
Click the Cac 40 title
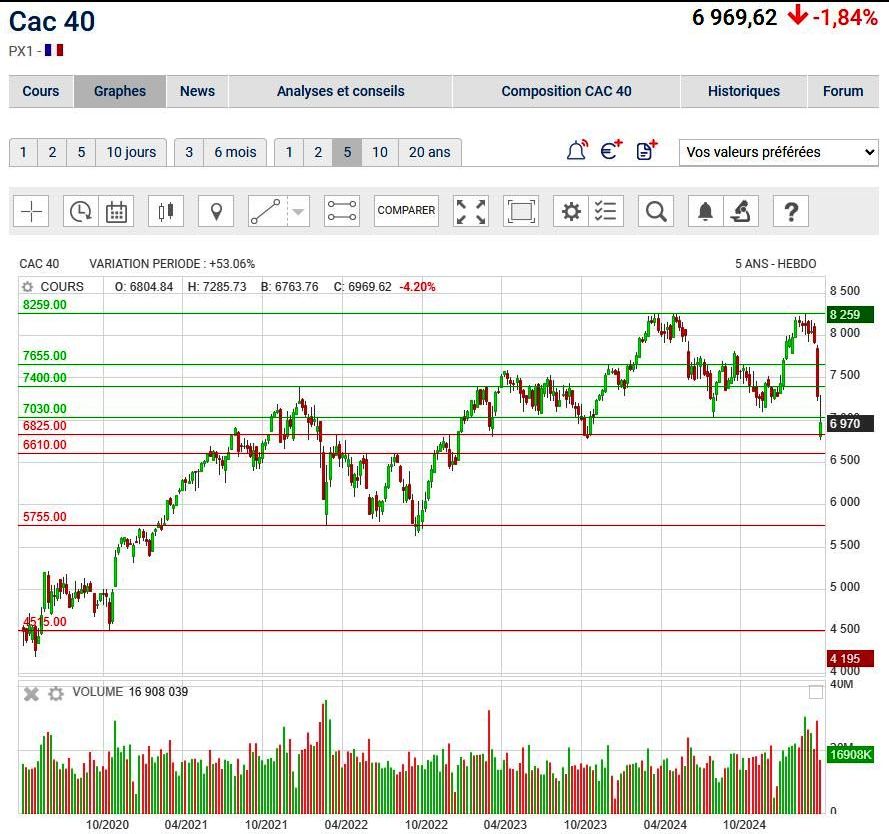[x=52, y=22]
